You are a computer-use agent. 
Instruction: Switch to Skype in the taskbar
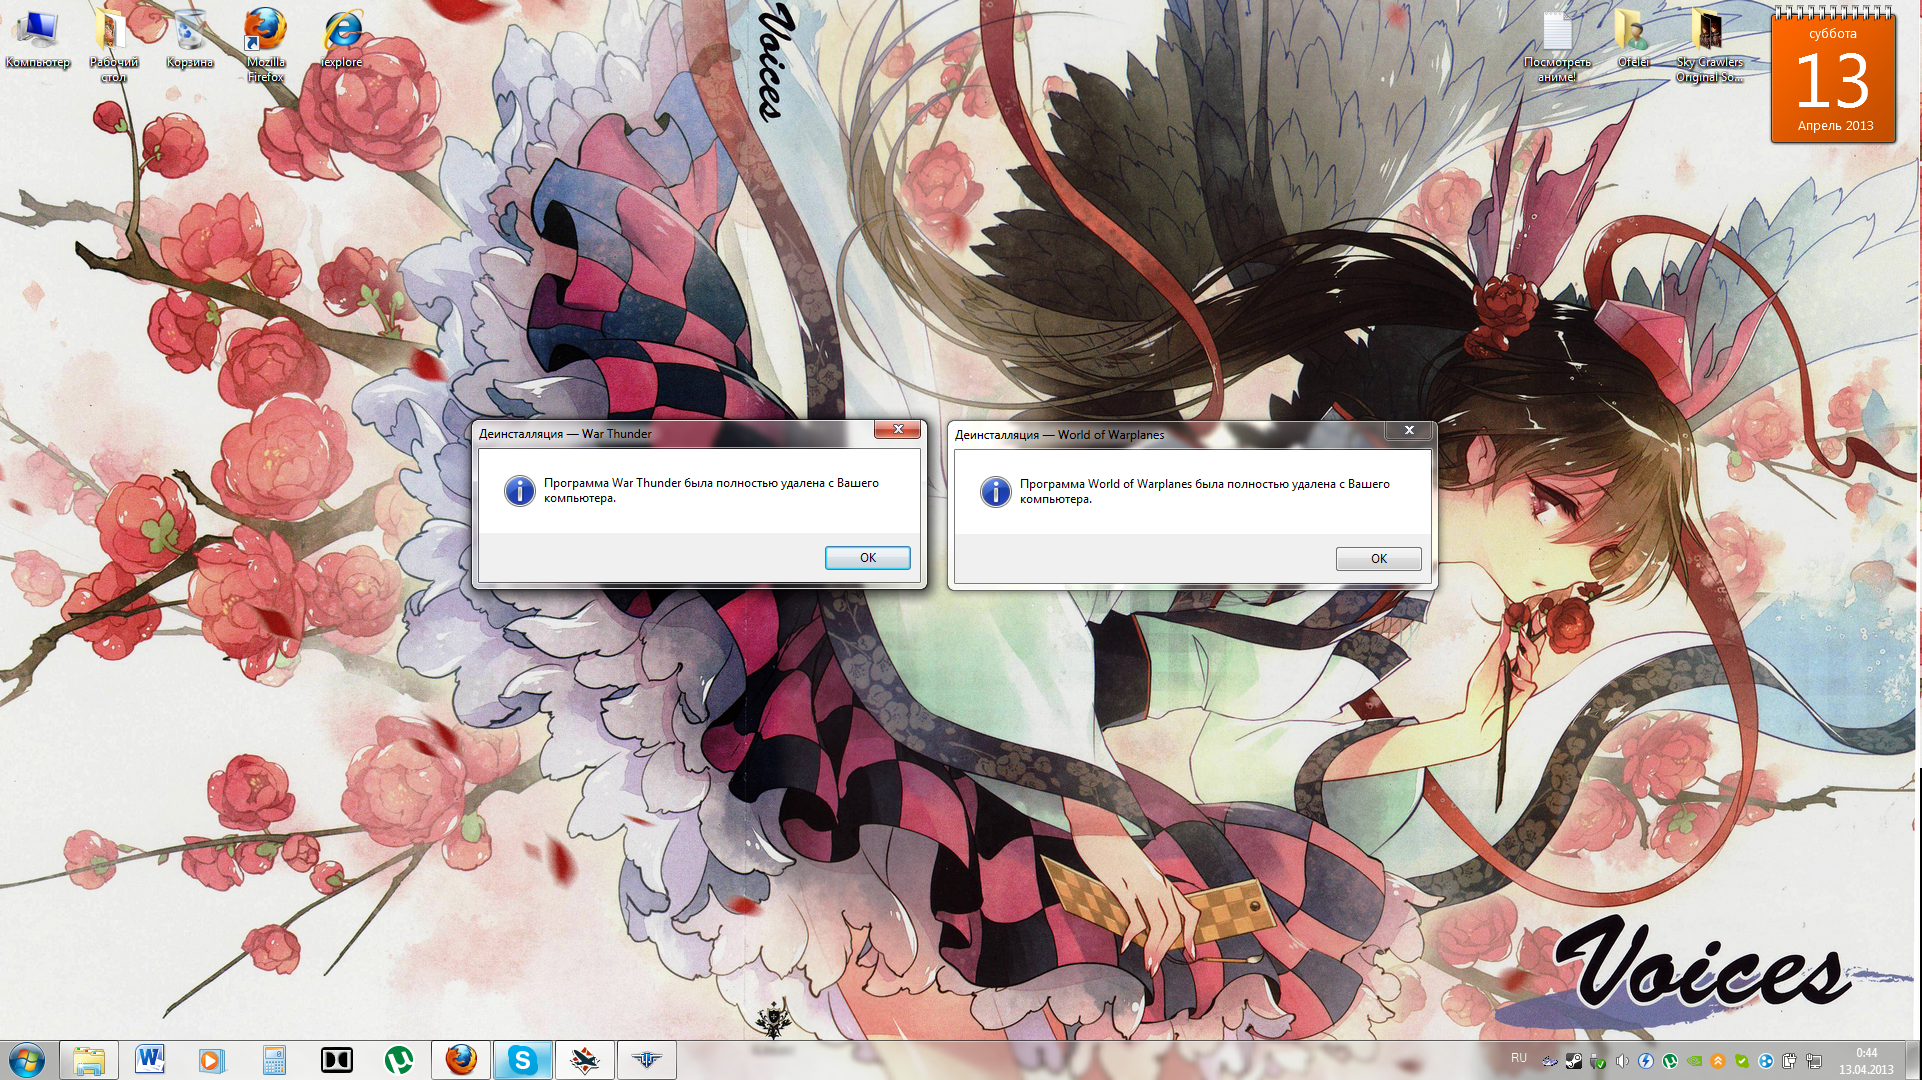(x=523, y=1060)
